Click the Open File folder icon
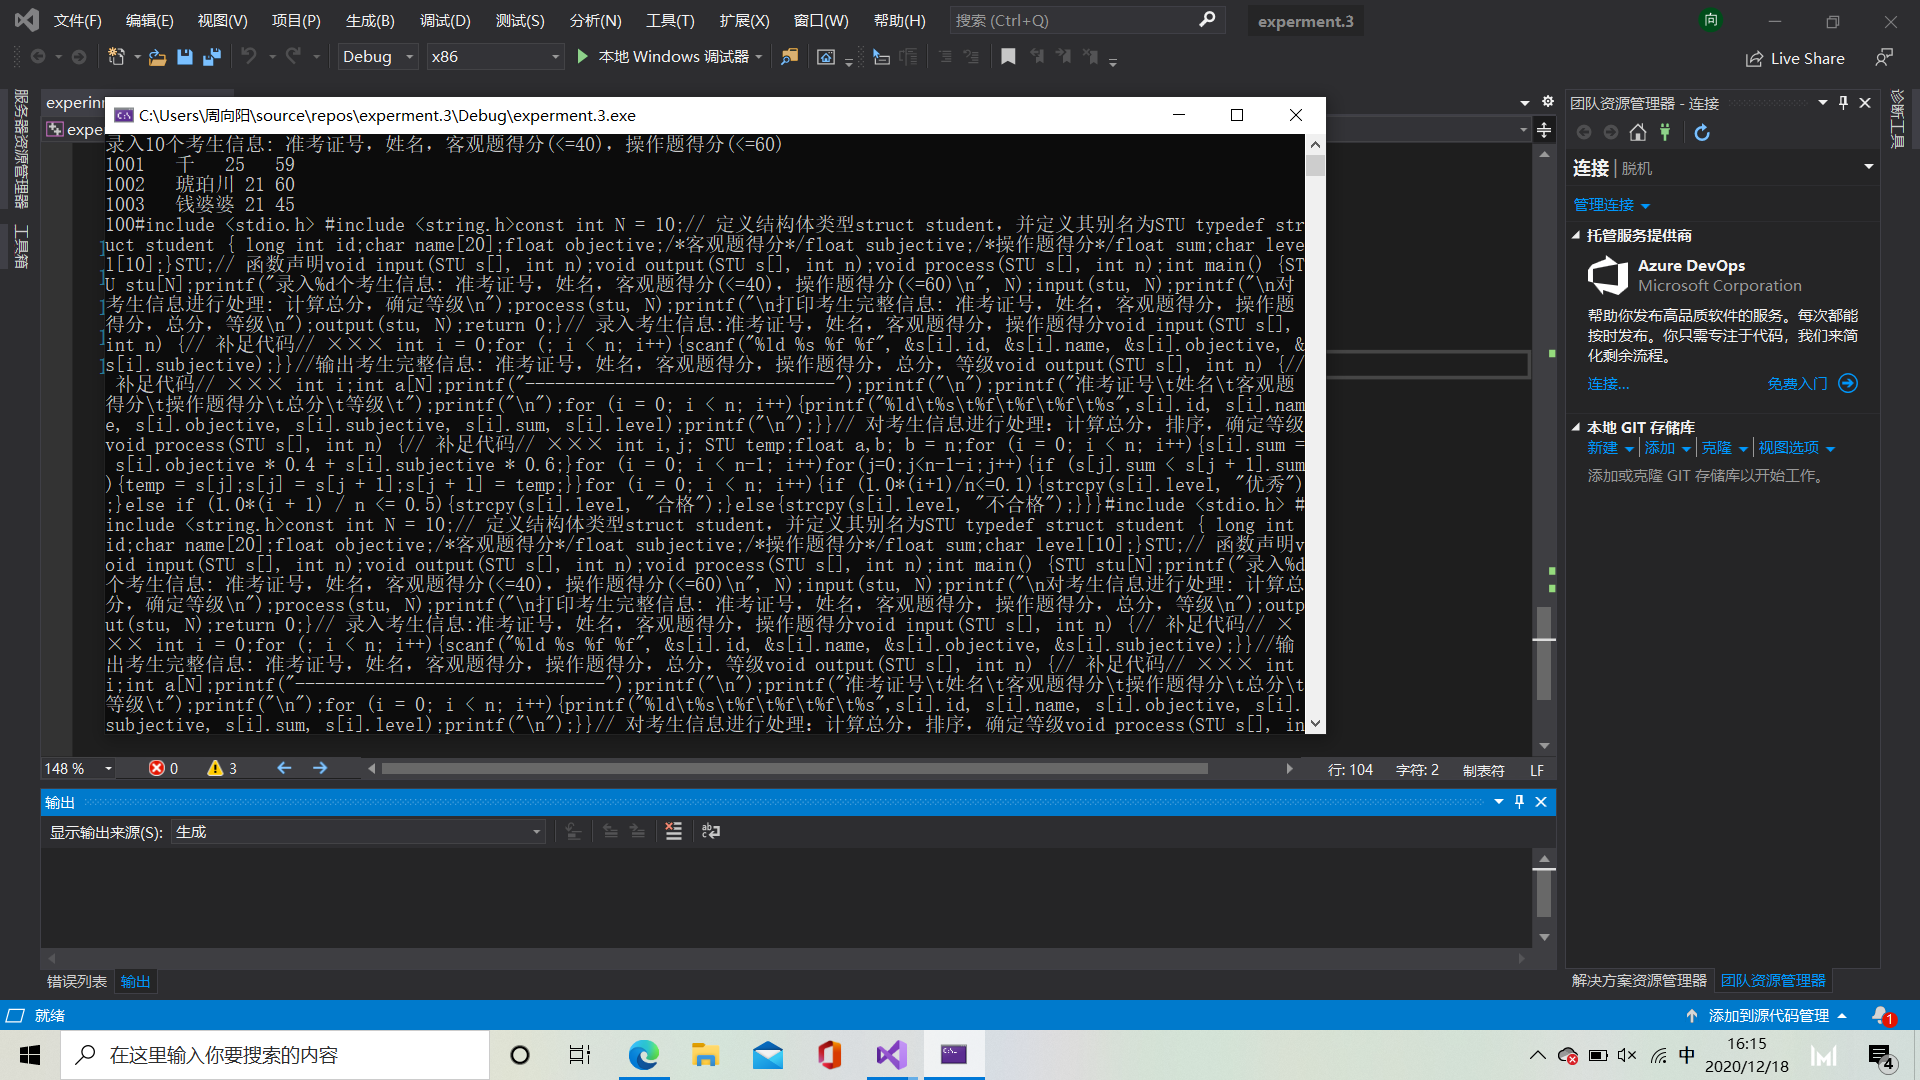Screen dimensions: 1920x1080 (x=157, y=57)
